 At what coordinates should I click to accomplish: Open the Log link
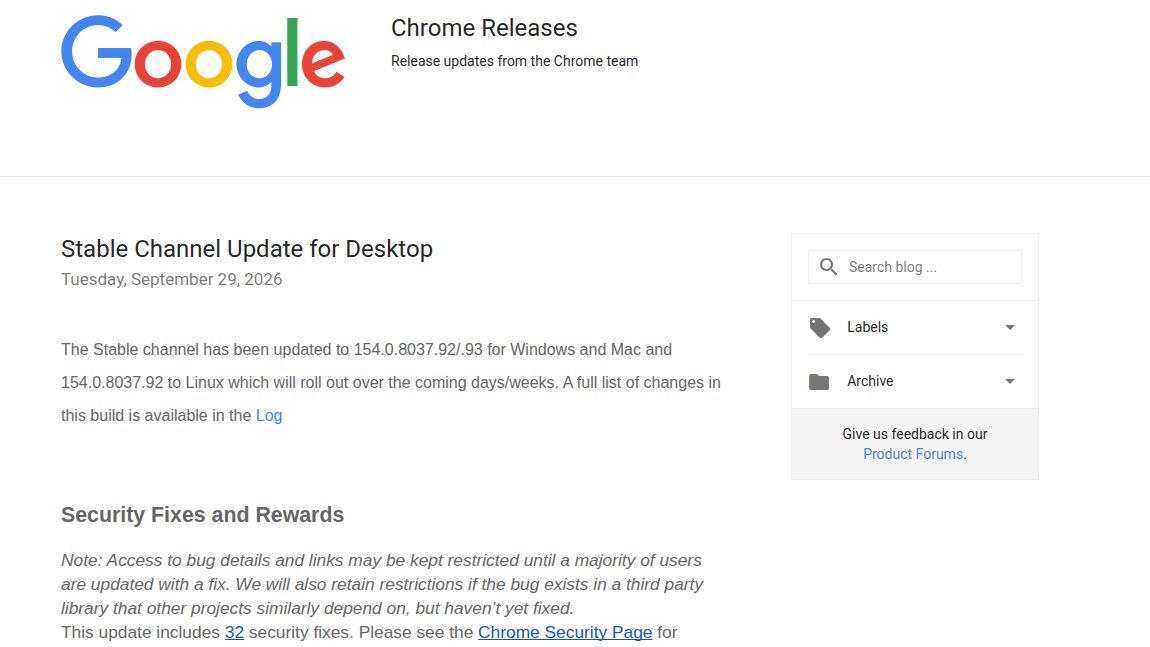click(269, 415)
